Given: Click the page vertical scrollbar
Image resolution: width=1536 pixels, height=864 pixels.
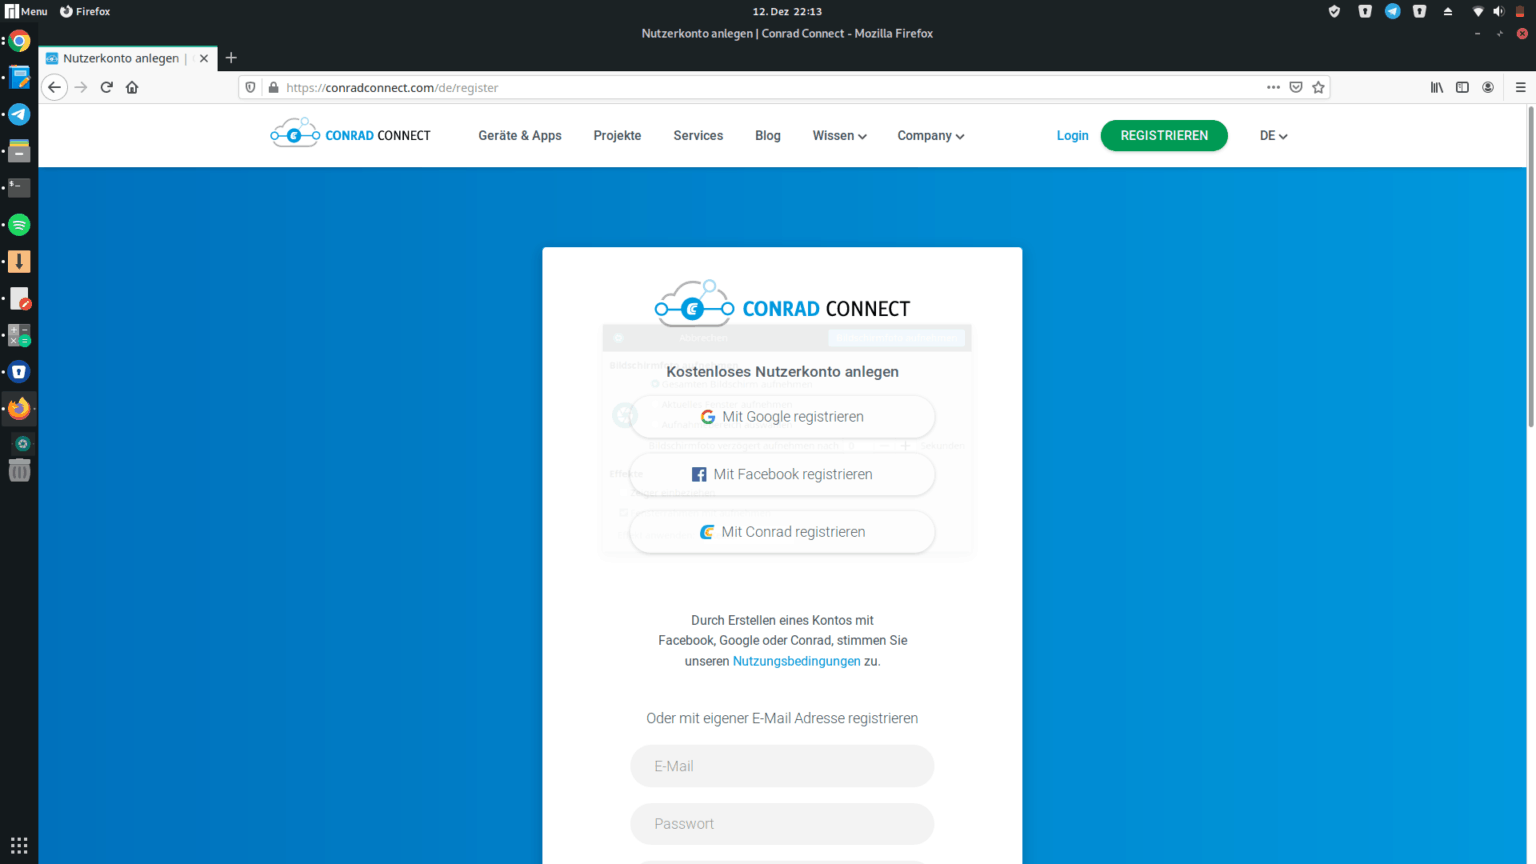Looking at the screenshot, I should point(1530,268).
